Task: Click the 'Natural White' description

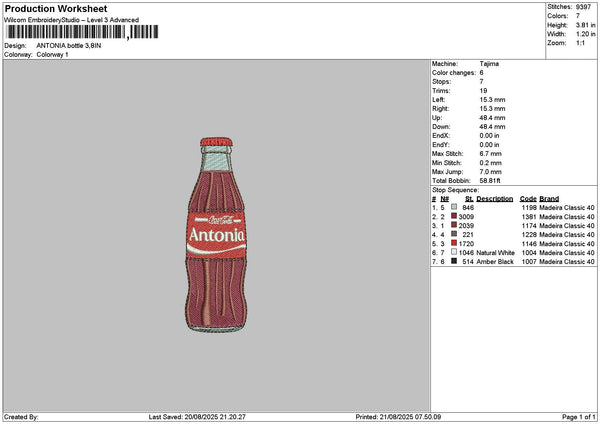Action: tap(496, 253)
